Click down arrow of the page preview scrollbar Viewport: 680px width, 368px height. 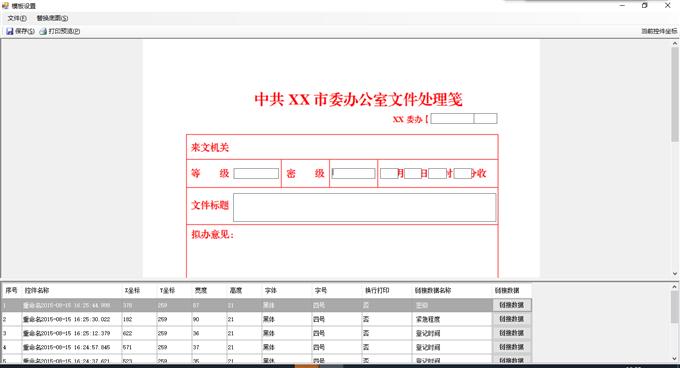tap(675, 274)
